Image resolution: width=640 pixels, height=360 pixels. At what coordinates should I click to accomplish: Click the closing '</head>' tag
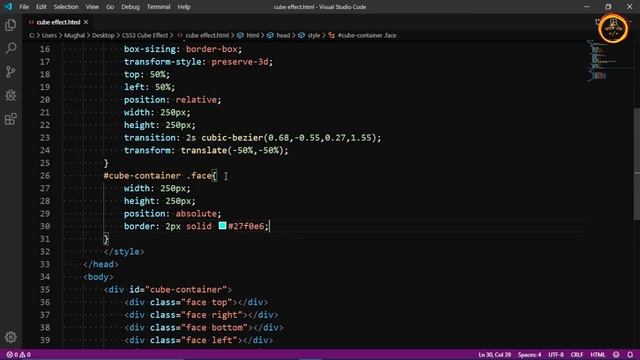(x=101, y=264)
